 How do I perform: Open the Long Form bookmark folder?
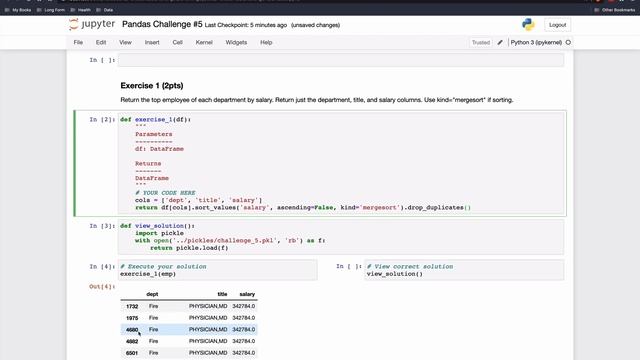point(51,10)
